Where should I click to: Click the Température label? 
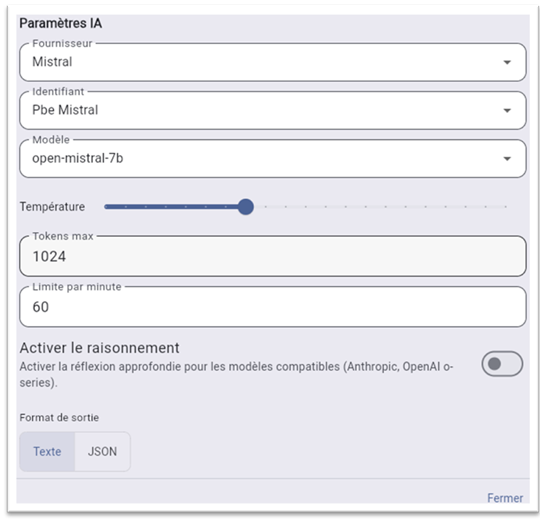tap(52, 207)
